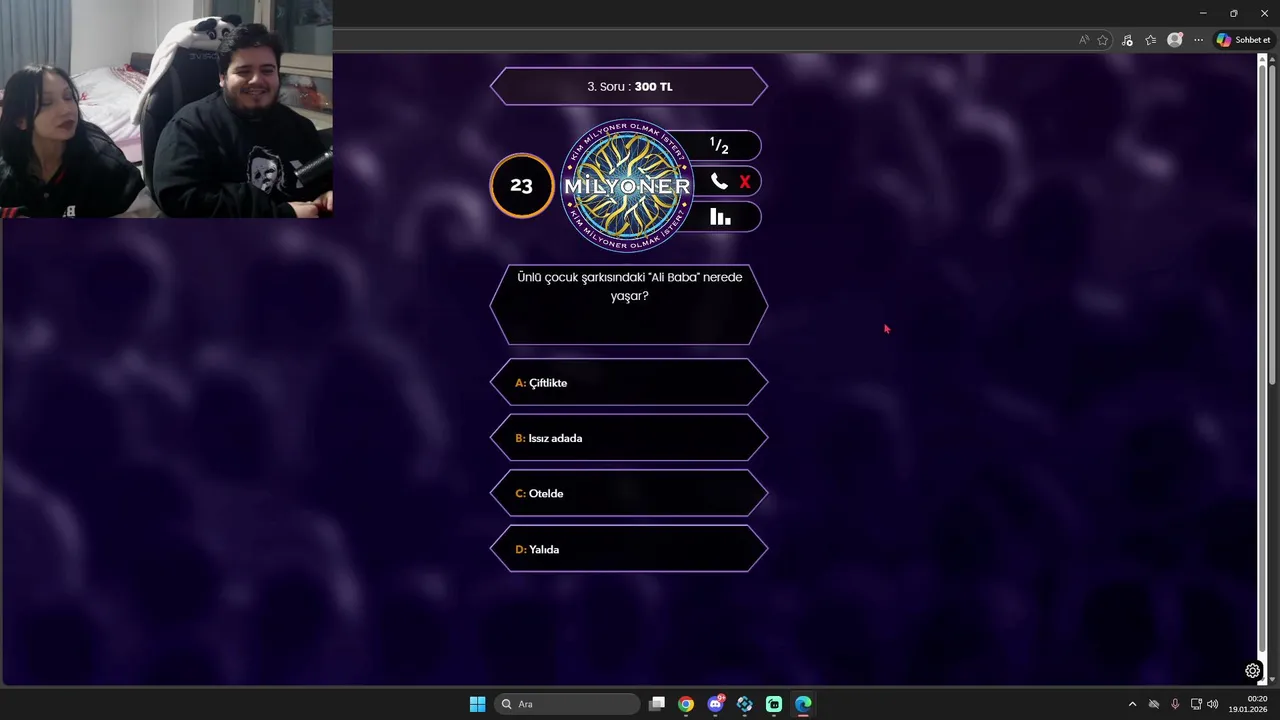This screenshot has height=720, width=1280.
Task: Click the Milyoner logo emblem
Action: point(627,185)
